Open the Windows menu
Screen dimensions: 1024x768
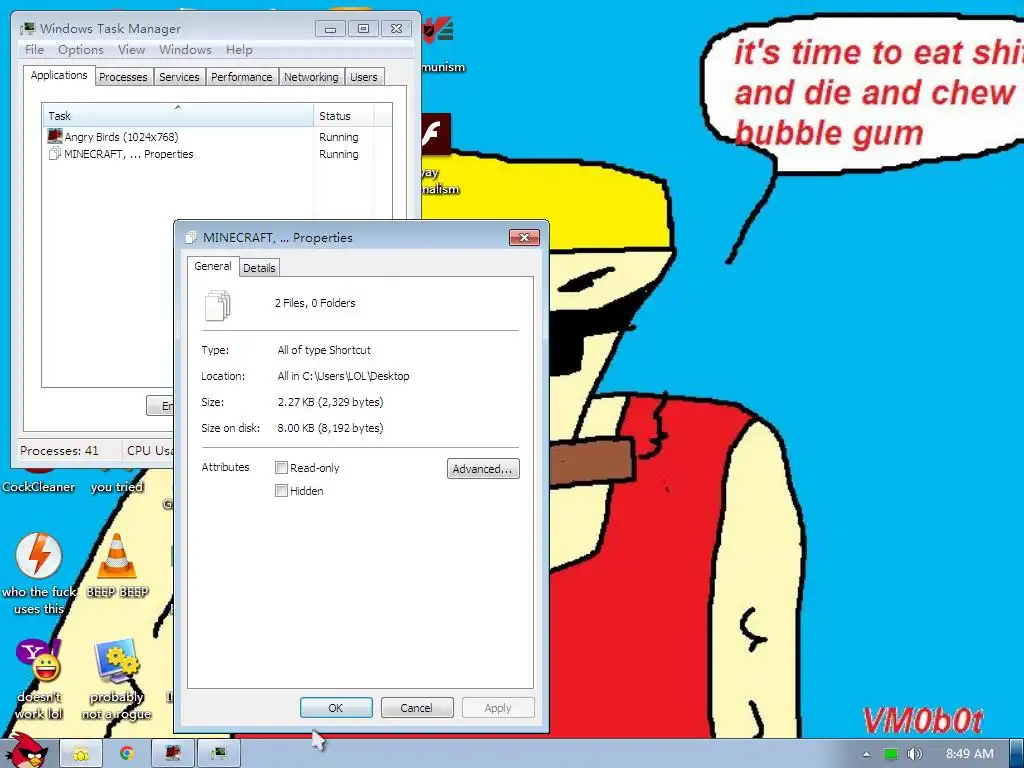click(185, 50)
